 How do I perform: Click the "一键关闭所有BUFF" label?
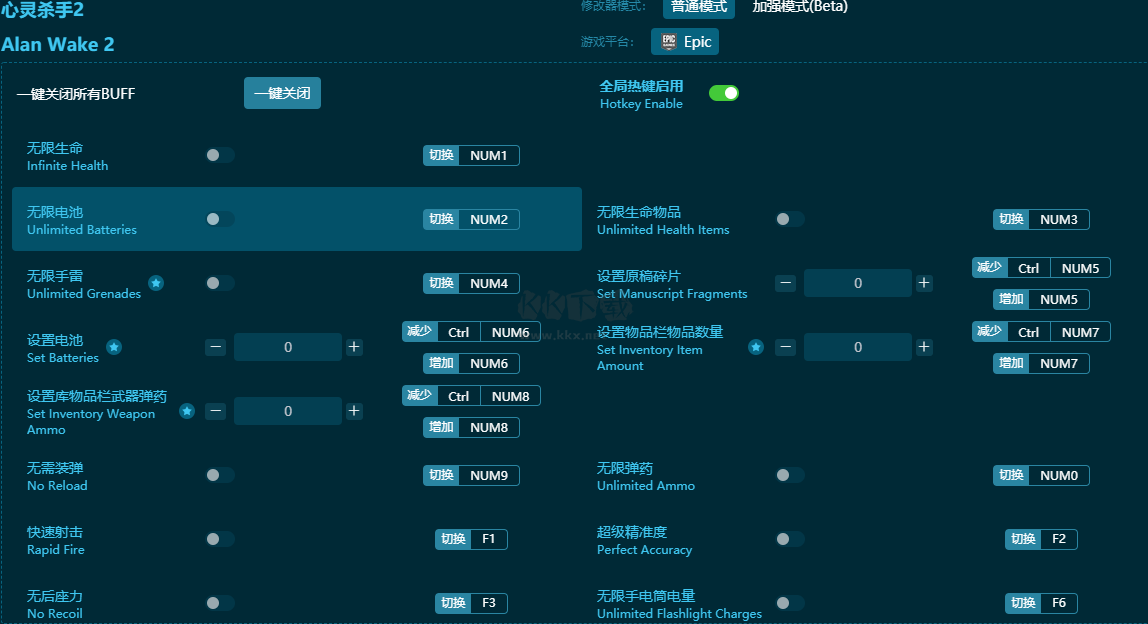point(76,94)
